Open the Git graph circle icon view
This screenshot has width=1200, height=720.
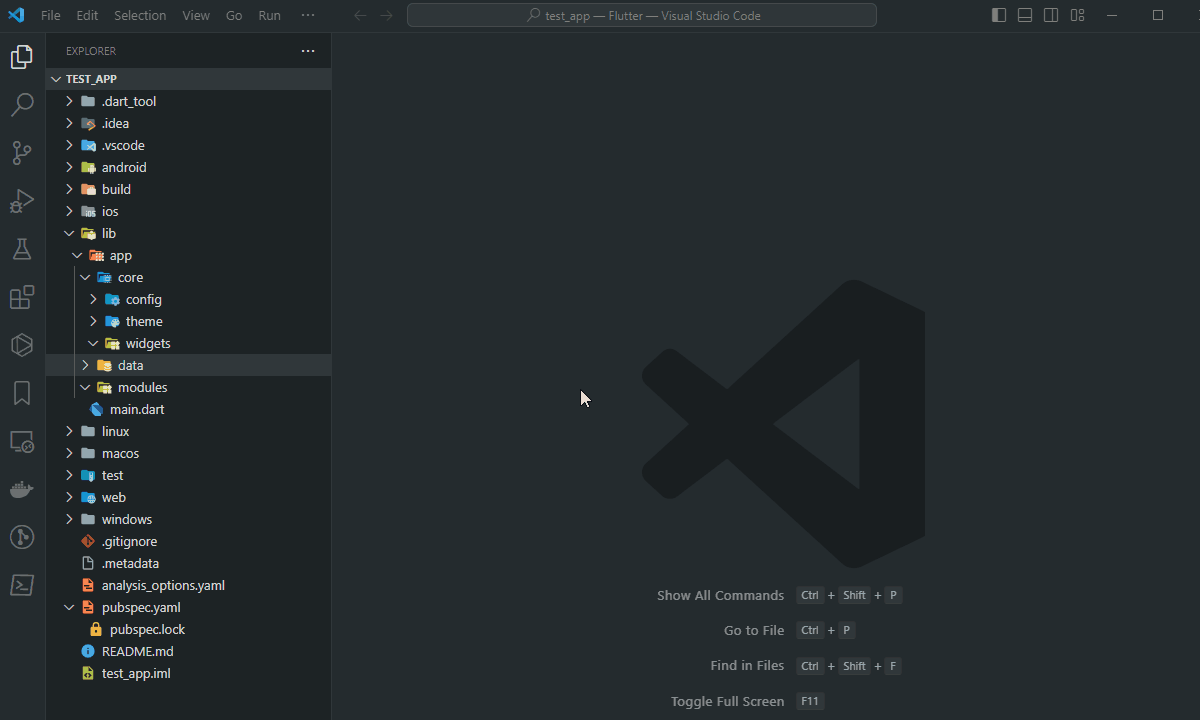point(22,537)
